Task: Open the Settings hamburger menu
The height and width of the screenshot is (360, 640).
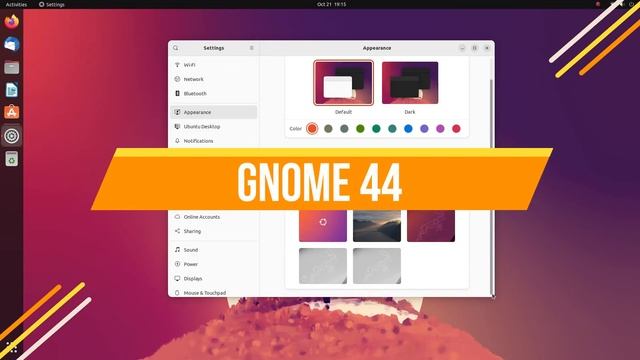Action: pyautogui.click(x=251, y=48)
